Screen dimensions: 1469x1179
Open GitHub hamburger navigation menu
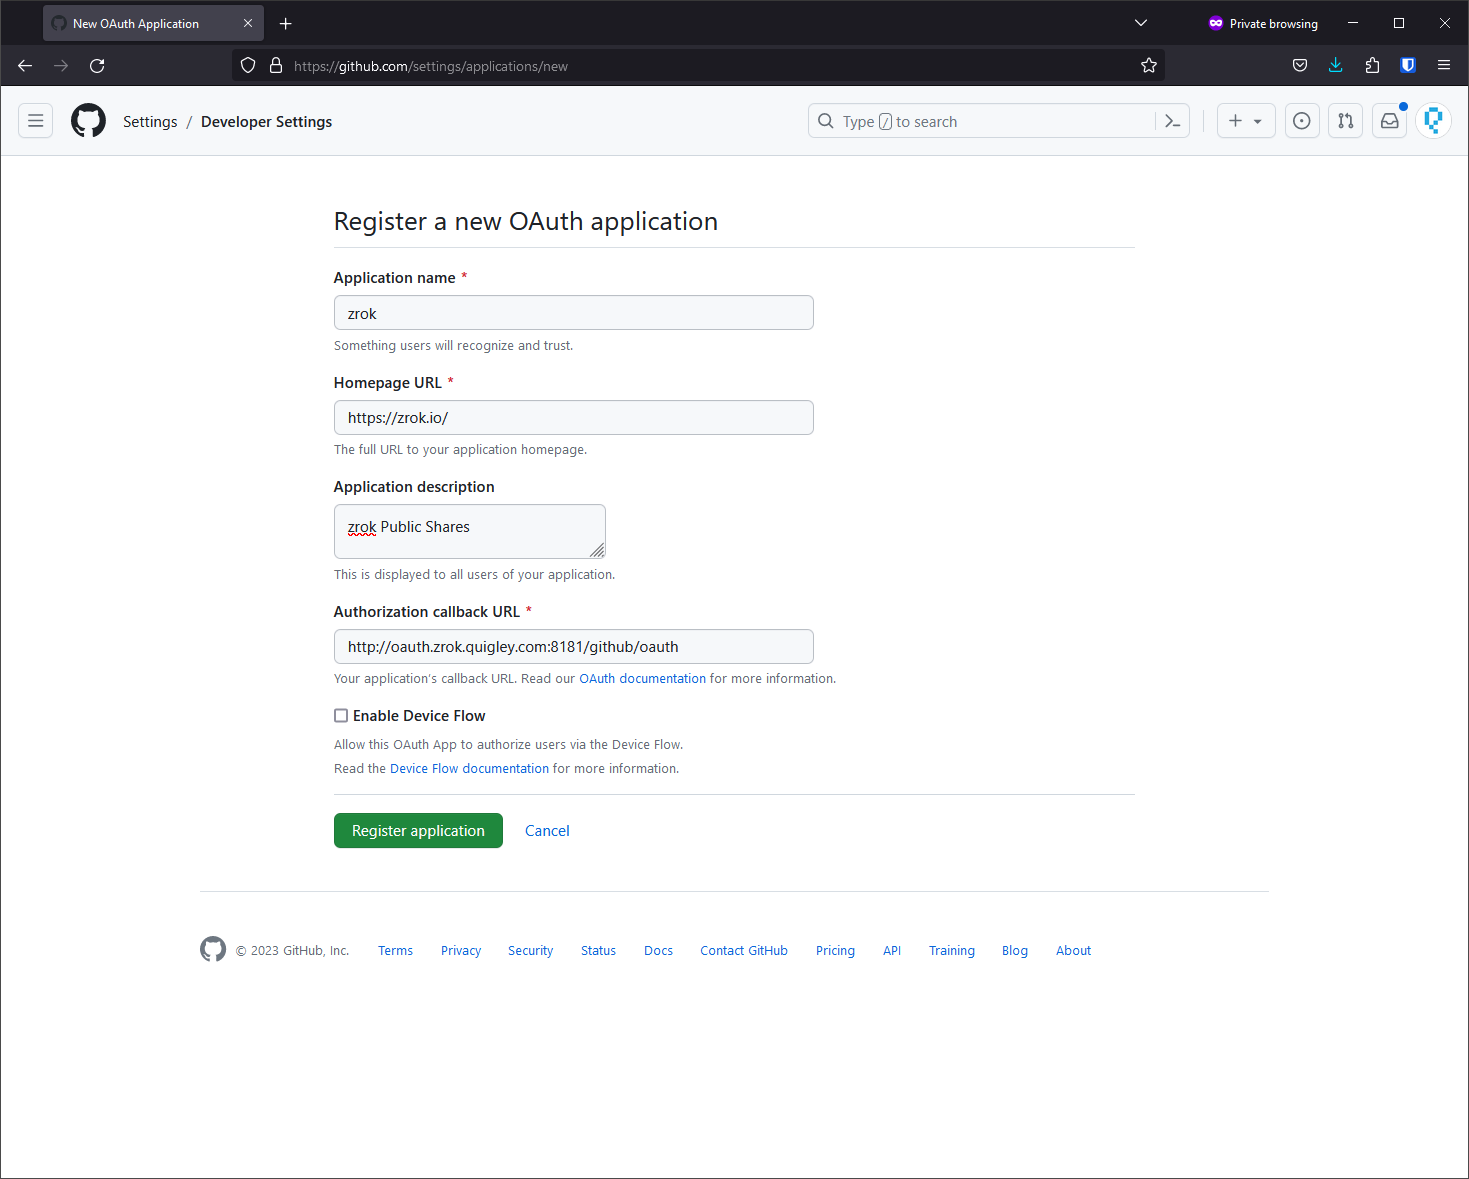pos(36,121)
